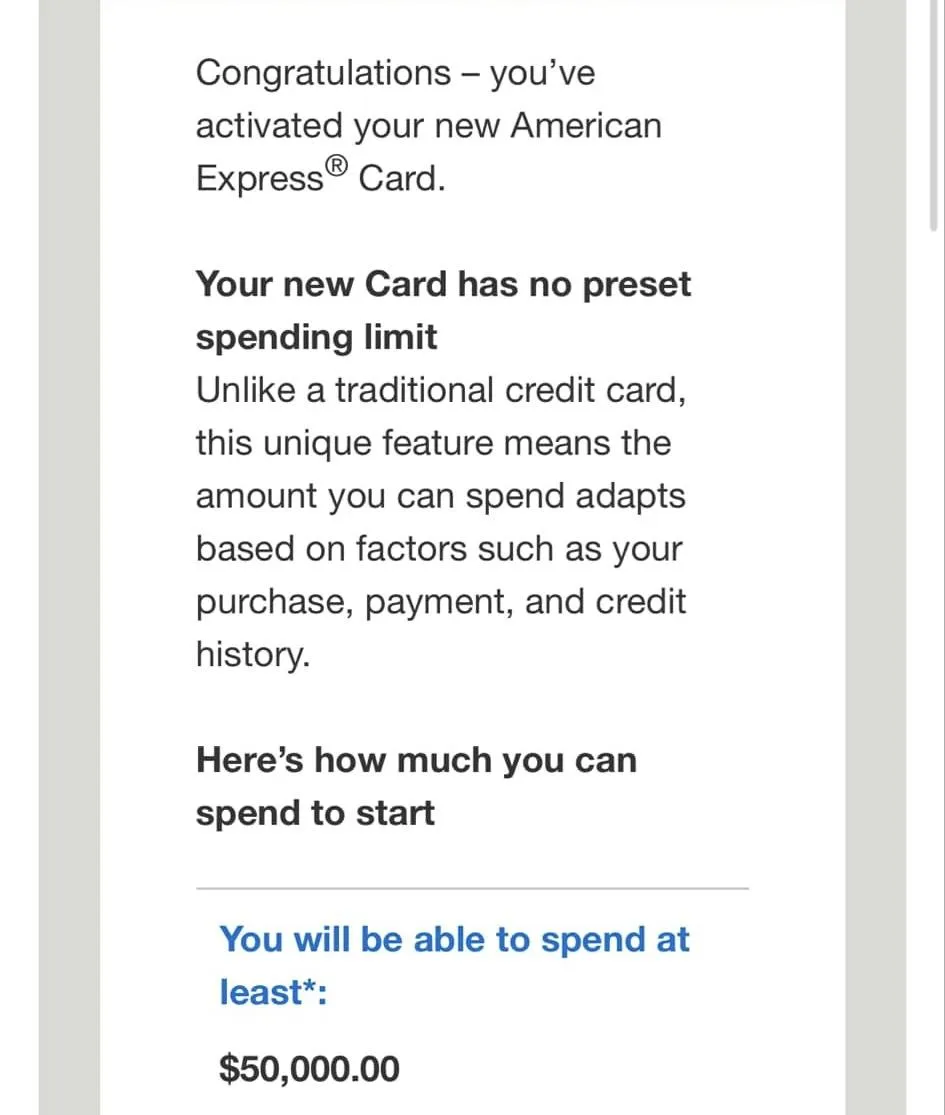
Task: Click the bold "spending limit" heading line
Action: (316, 338)
